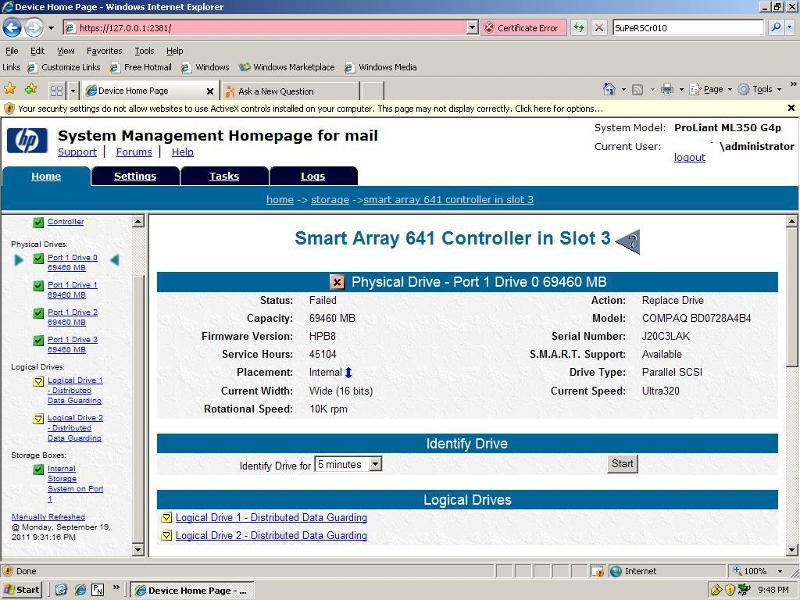Open the Port 1 Drive 0 sidebar link

pos(72,262)
